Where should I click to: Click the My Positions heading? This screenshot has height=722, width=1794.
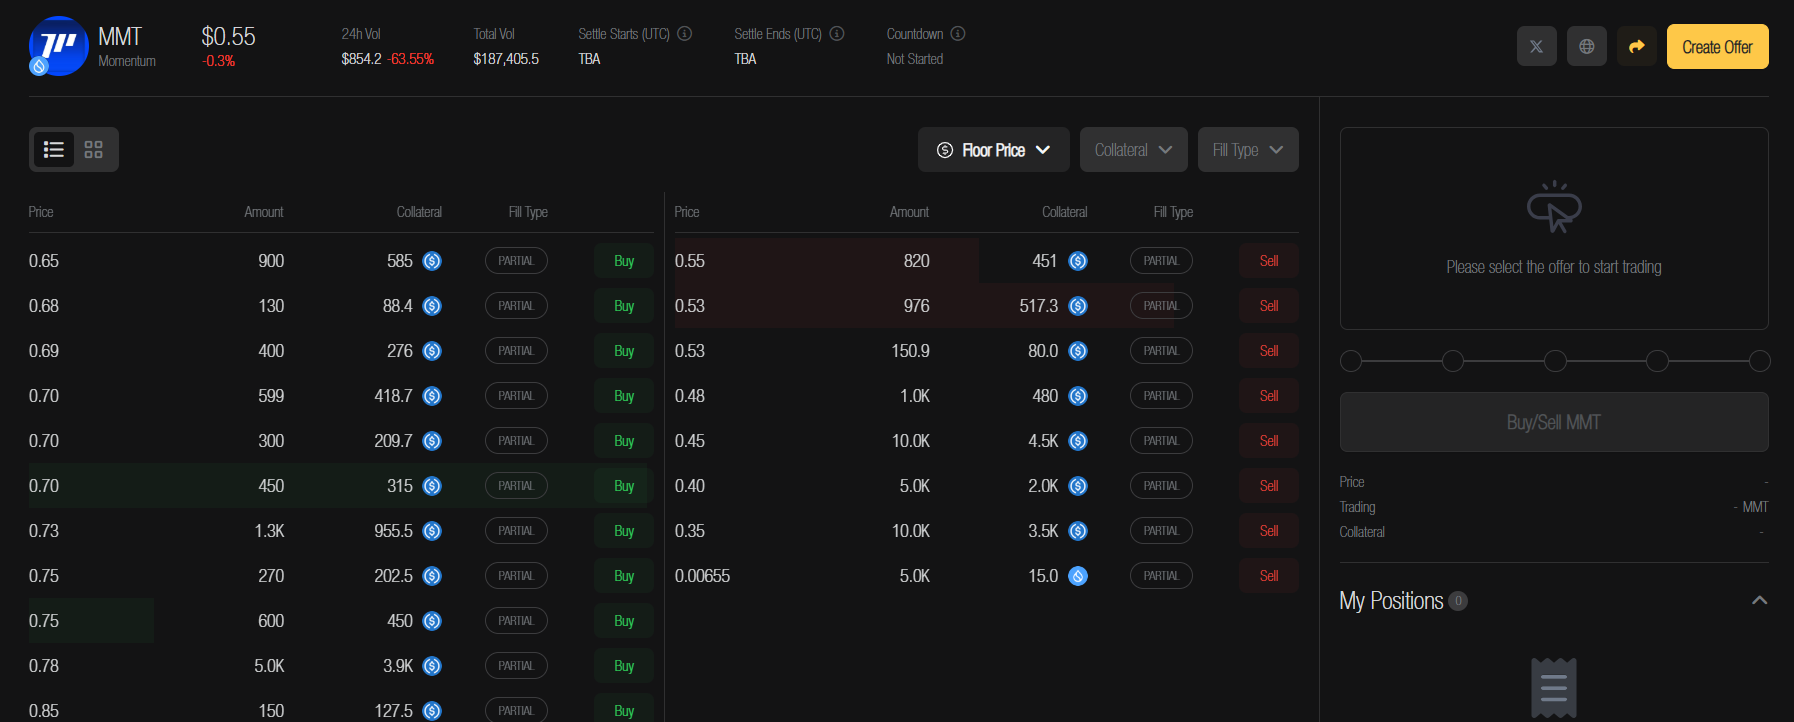[1391, 600]
